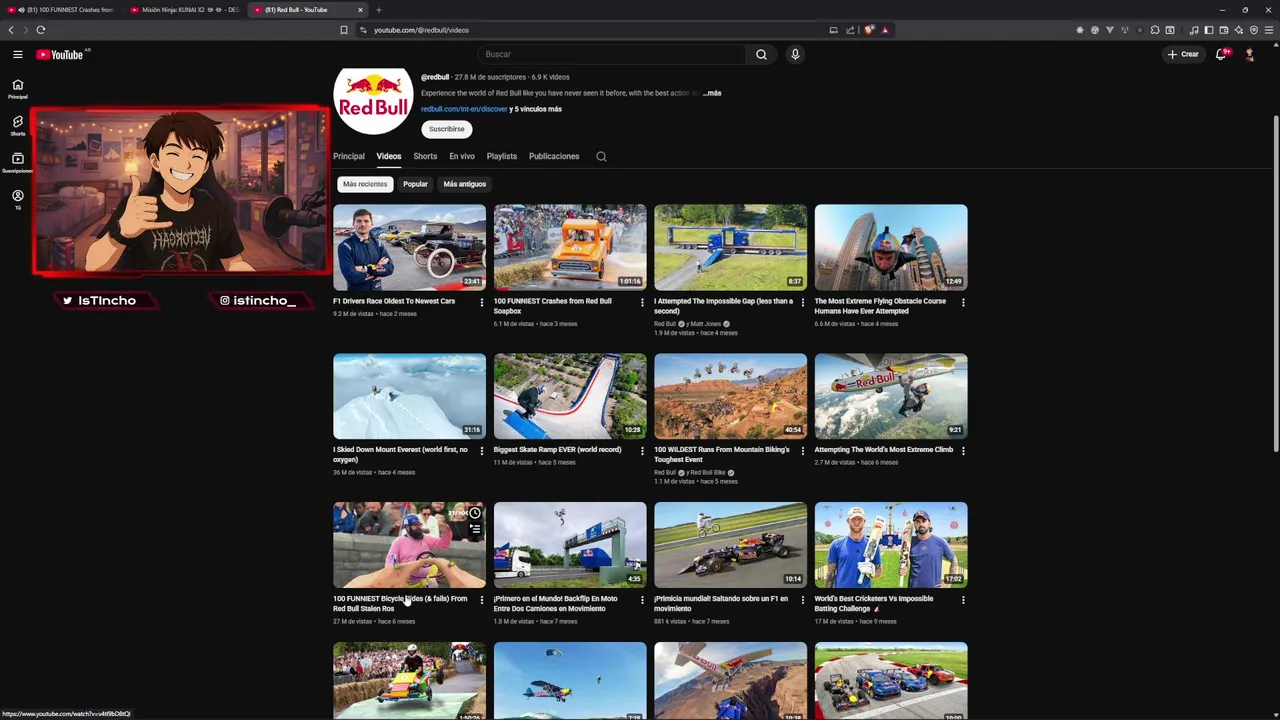Click the YouTube logo
The width and height of the screenshot is (1280, 720).
60,54
